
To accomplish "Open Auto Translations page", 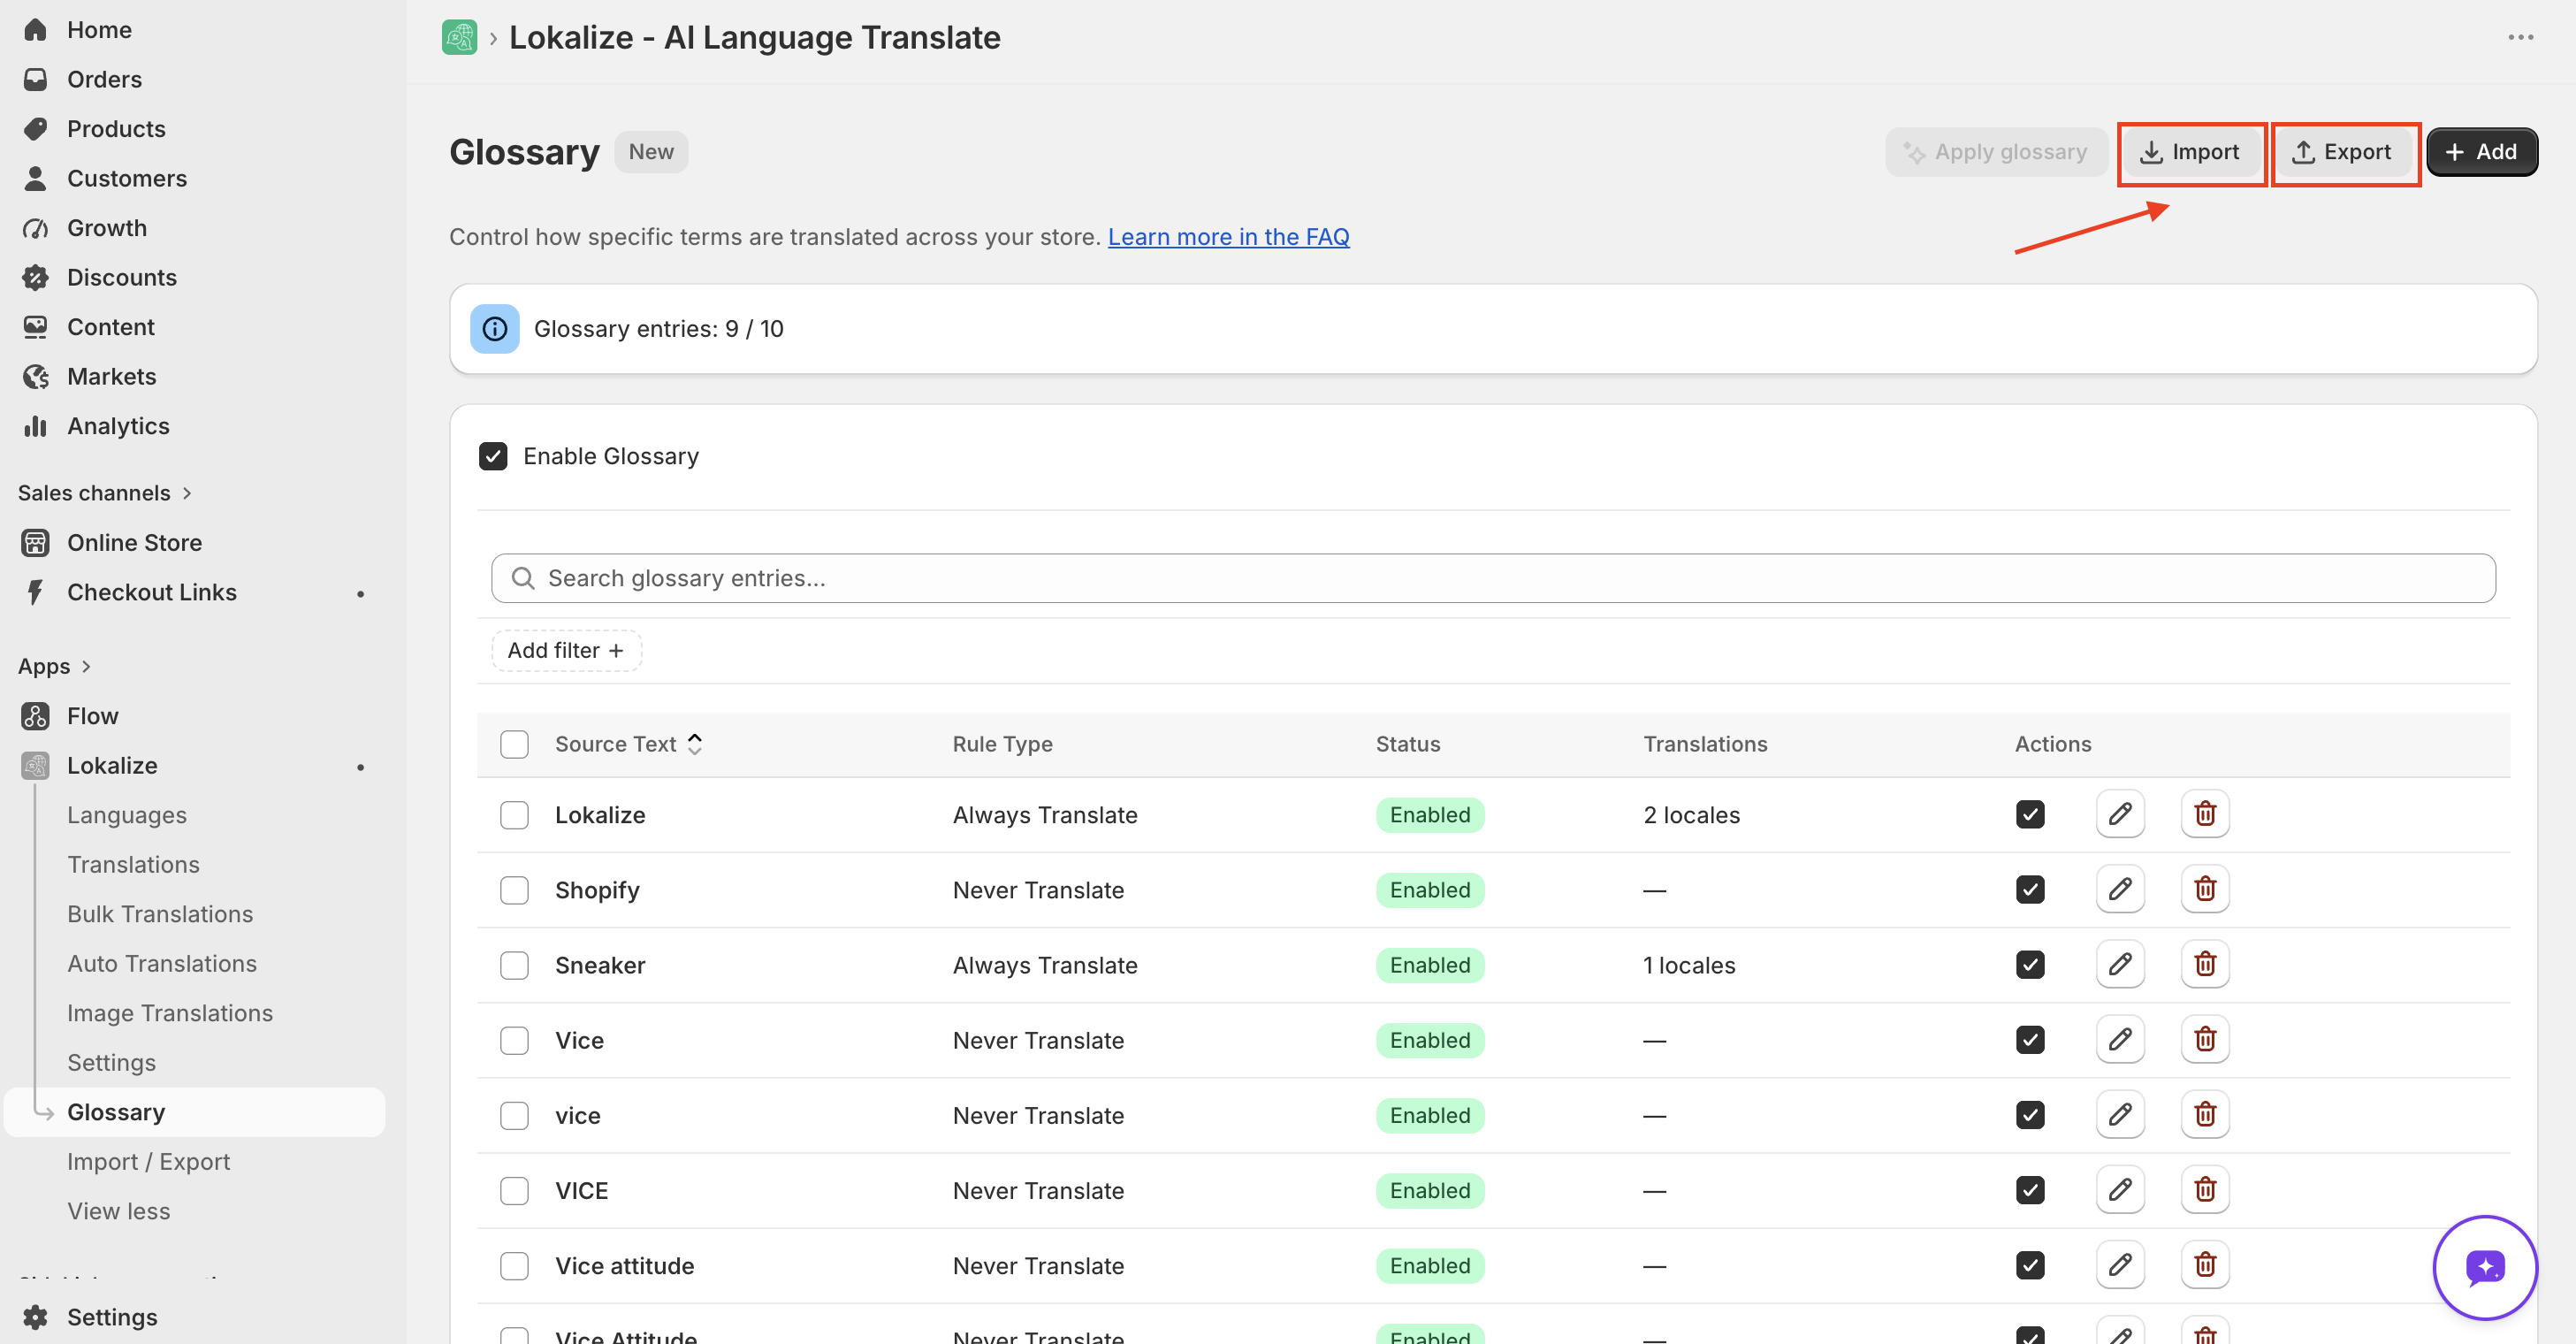I will [x=162, y=963].
